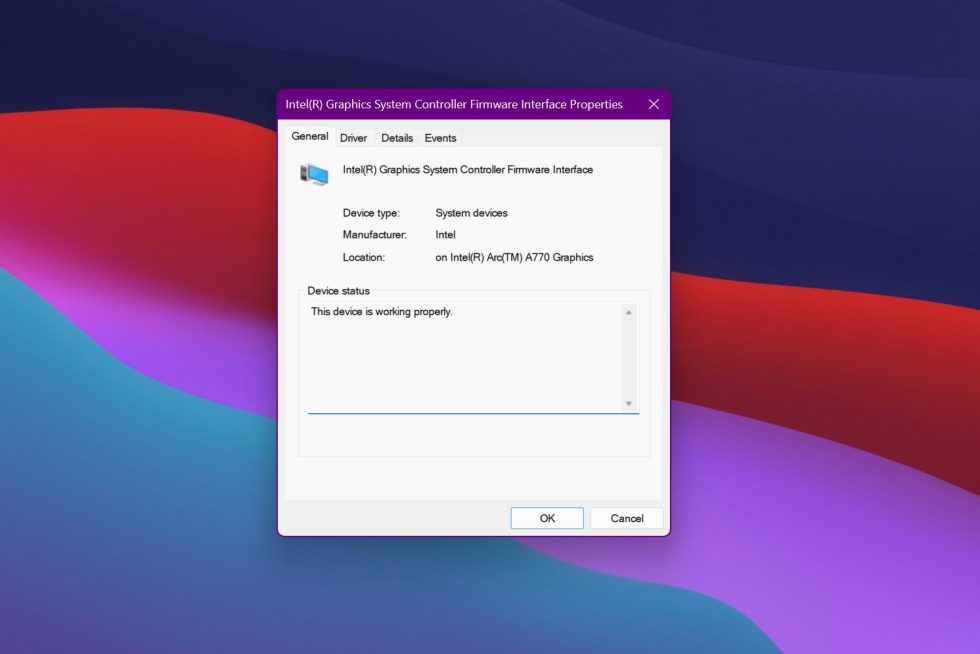Click the 'System devices' value
Image resolution: width=980 pixels, height=654 pixels.
point(471,213)
